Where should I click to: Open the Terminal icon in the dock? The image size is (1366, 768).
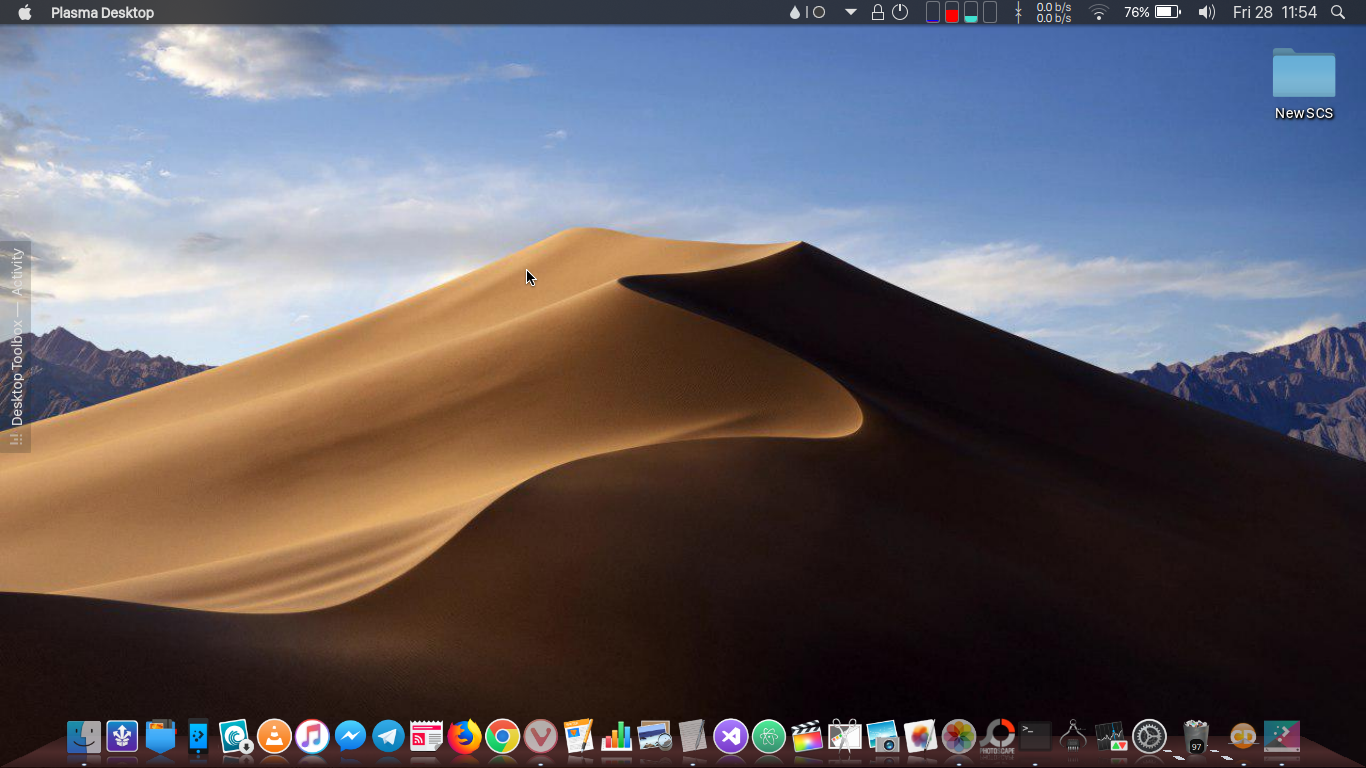[1035, 737]
